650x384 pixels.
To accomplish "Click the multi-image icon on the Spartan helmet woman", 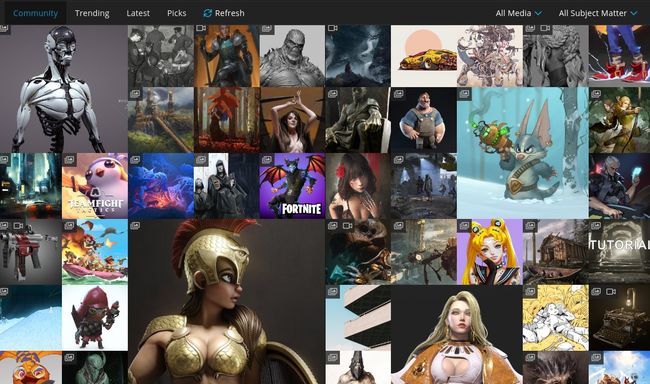I will (x=135, y=226).
